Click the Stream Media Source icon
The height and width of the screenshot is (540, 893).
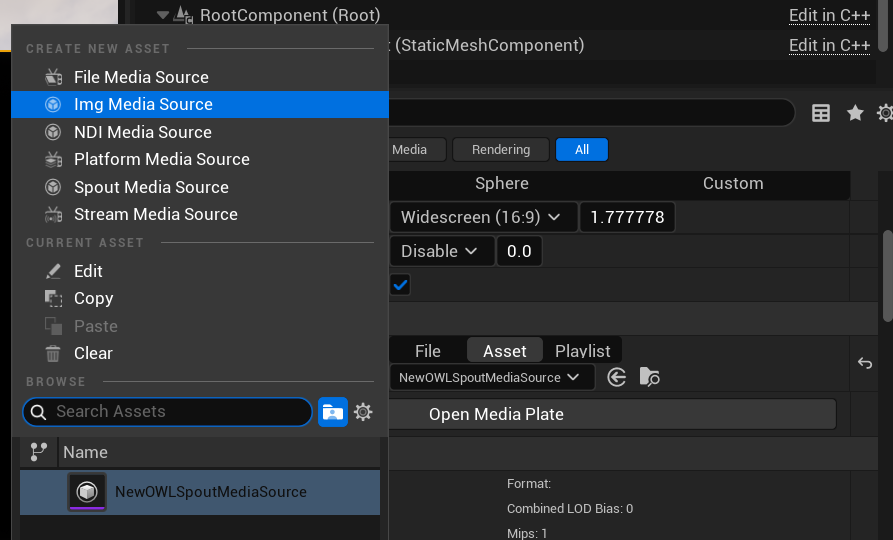pos(54,214)
